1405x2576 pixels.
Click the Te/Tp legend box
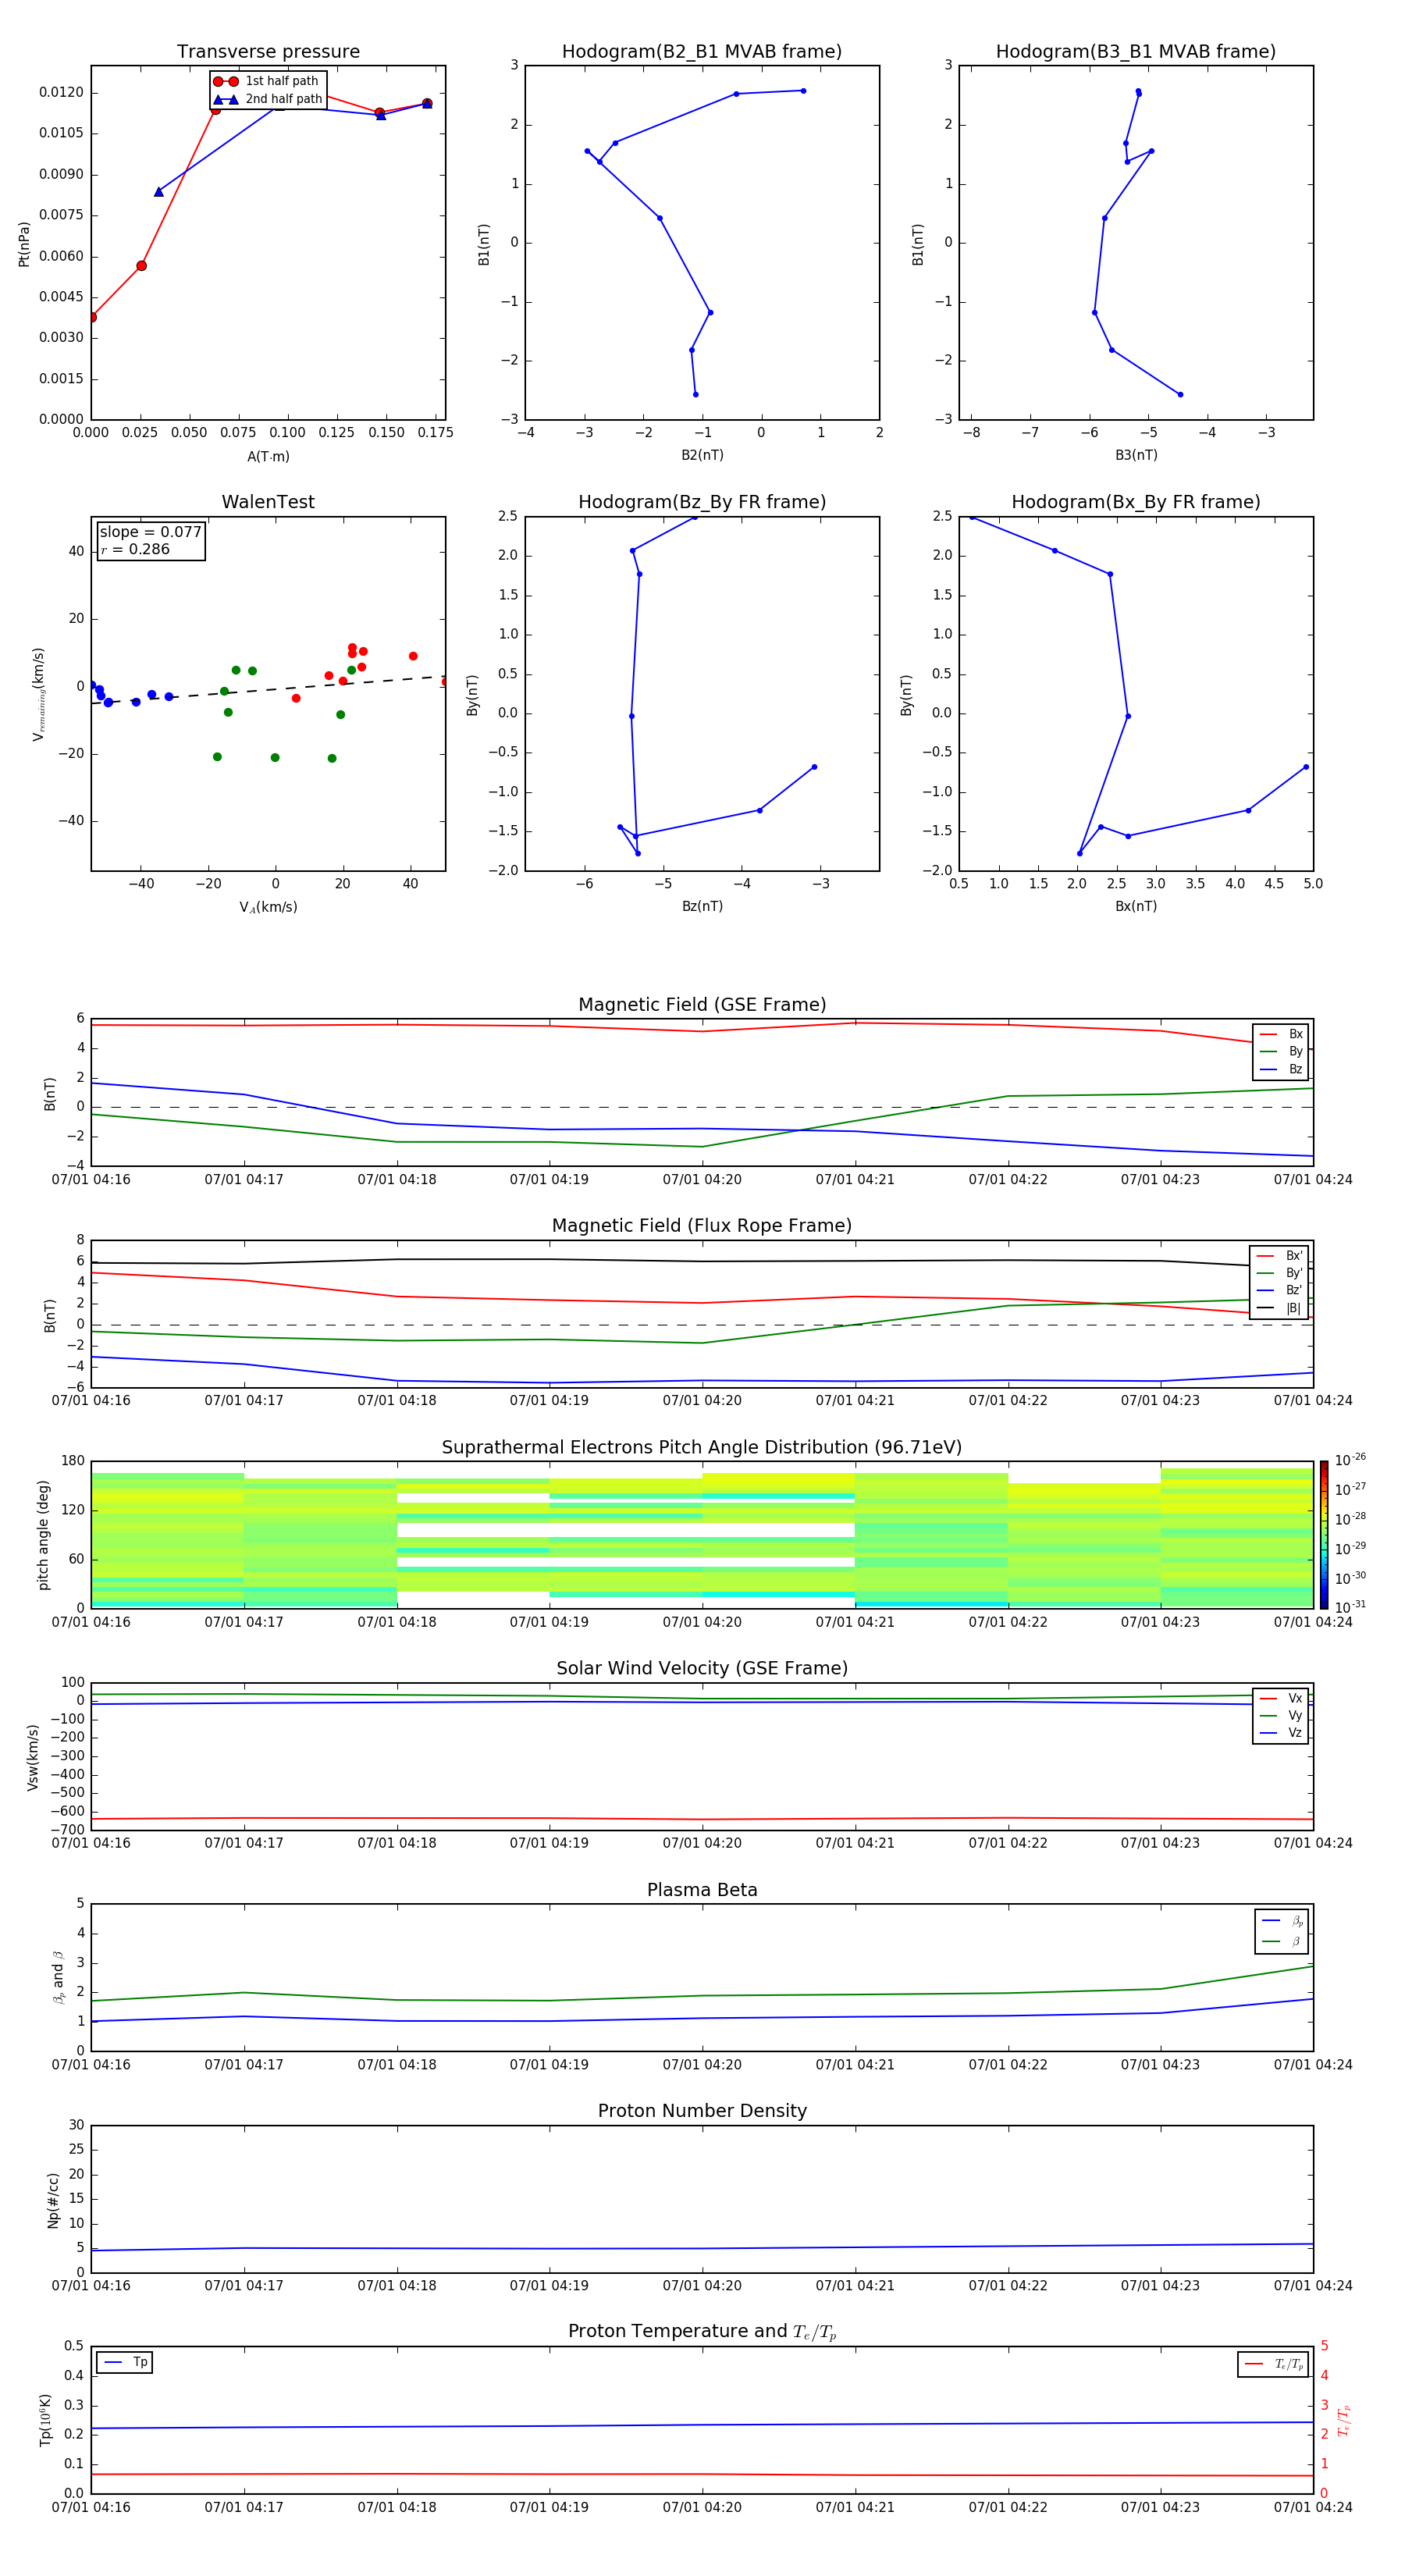(1273, 2364)
